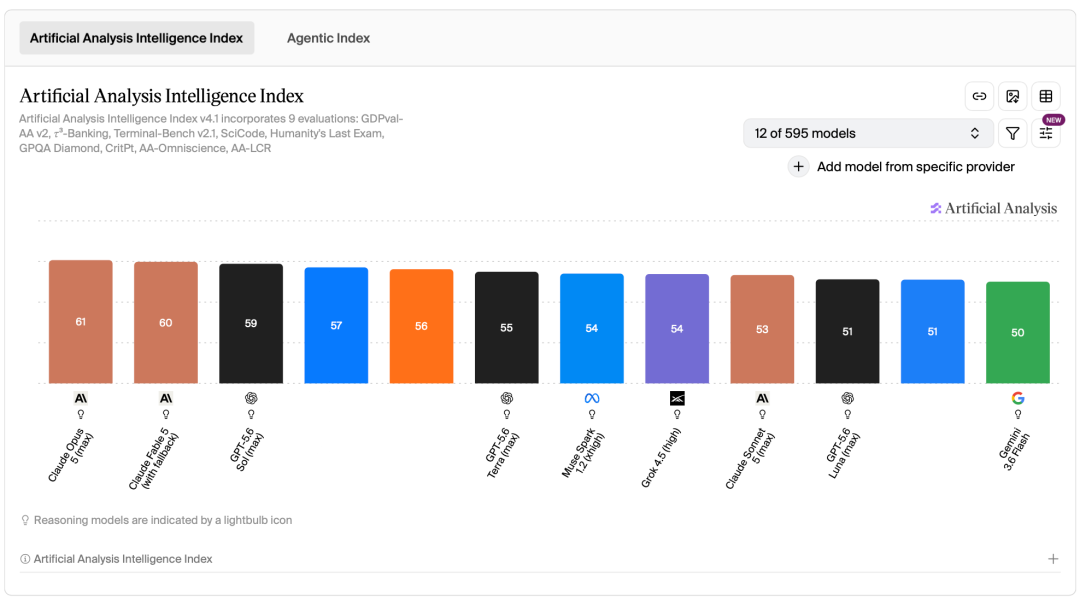Click the Meta logo under Muse Spark
The height and width of the screenshot is (606, 1080).
[592, 398]
